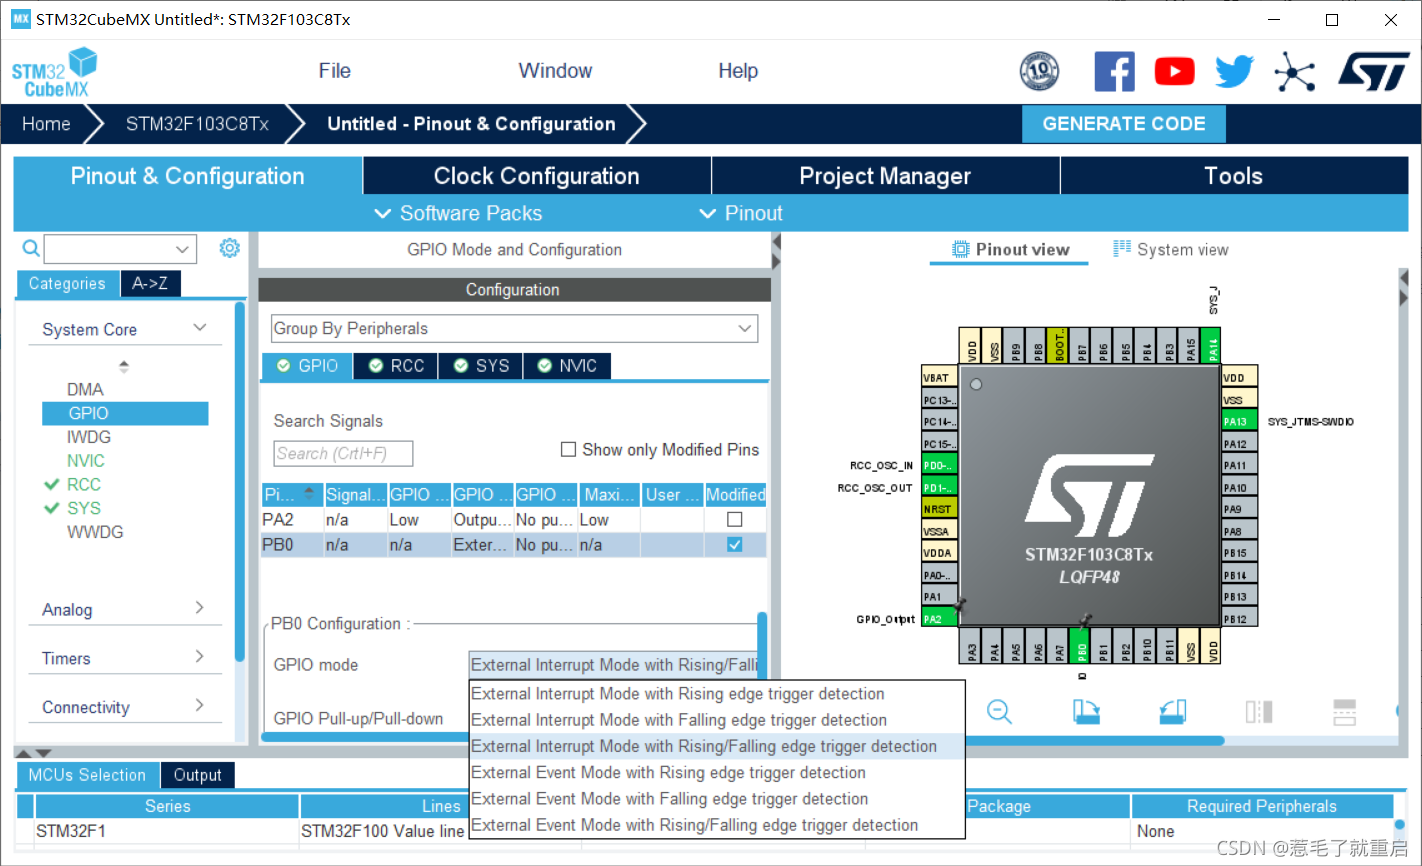Choose Interrupt Mode with Rising edge trigger
The width and height of the screenshot is (1422, 866).
[717, 694]
